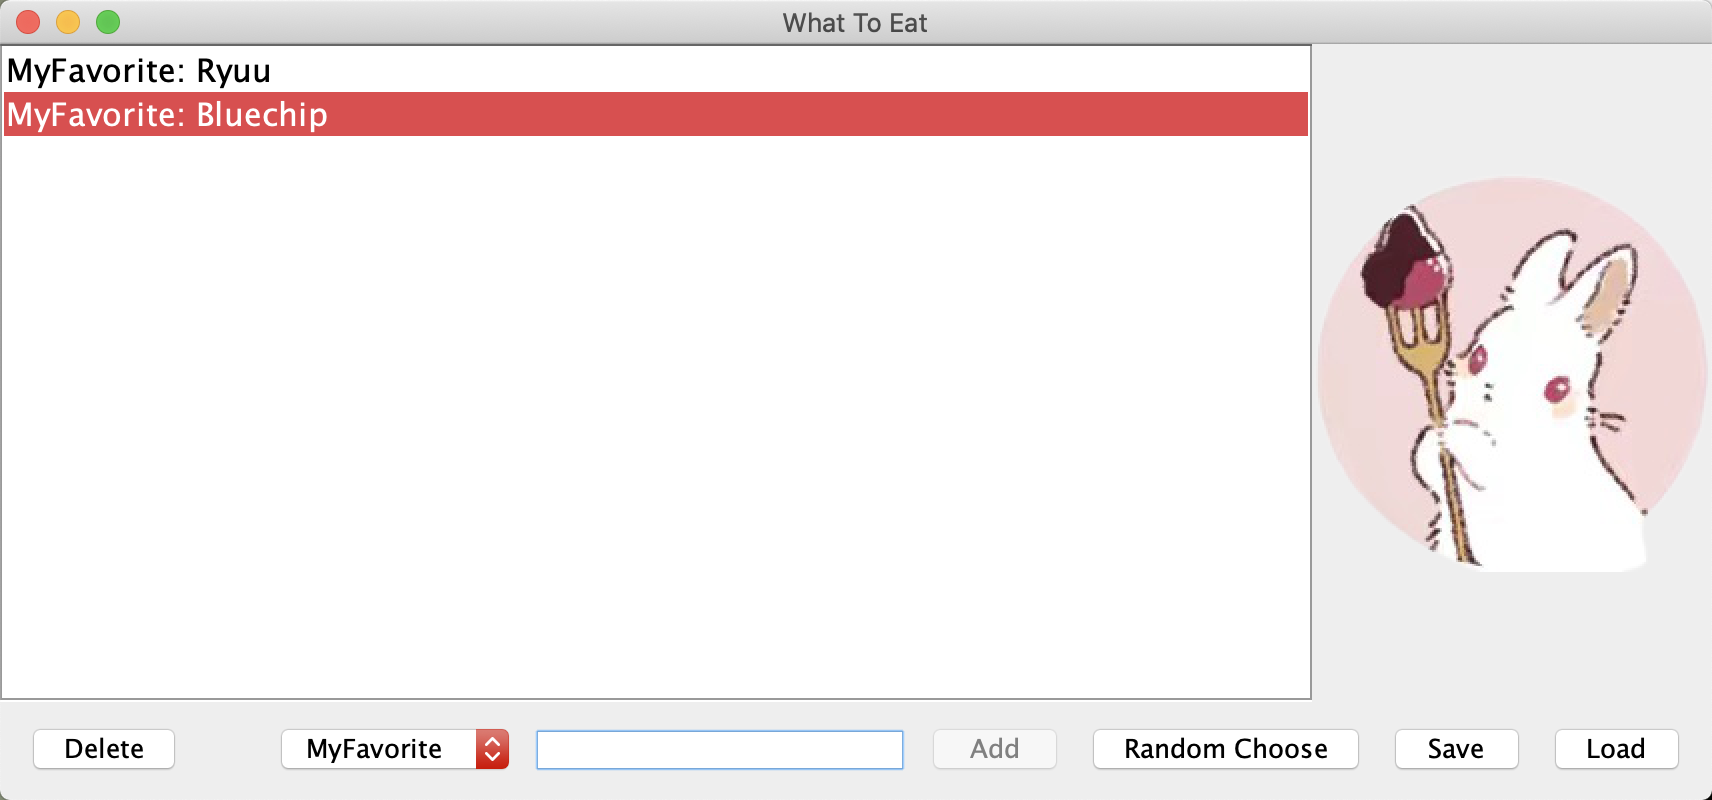Focus the restaurant name text field
The width and height of the screenshot is (1712, 800).
720,750
